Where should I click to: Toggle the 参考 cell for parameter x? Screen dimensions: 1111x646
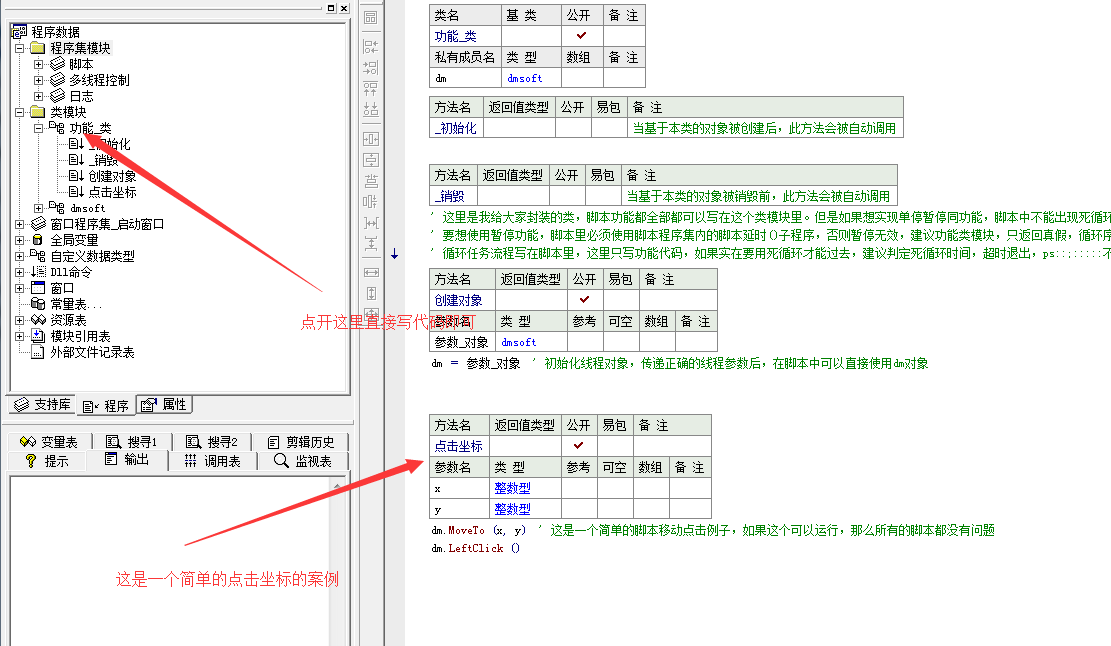coord(578,488)
